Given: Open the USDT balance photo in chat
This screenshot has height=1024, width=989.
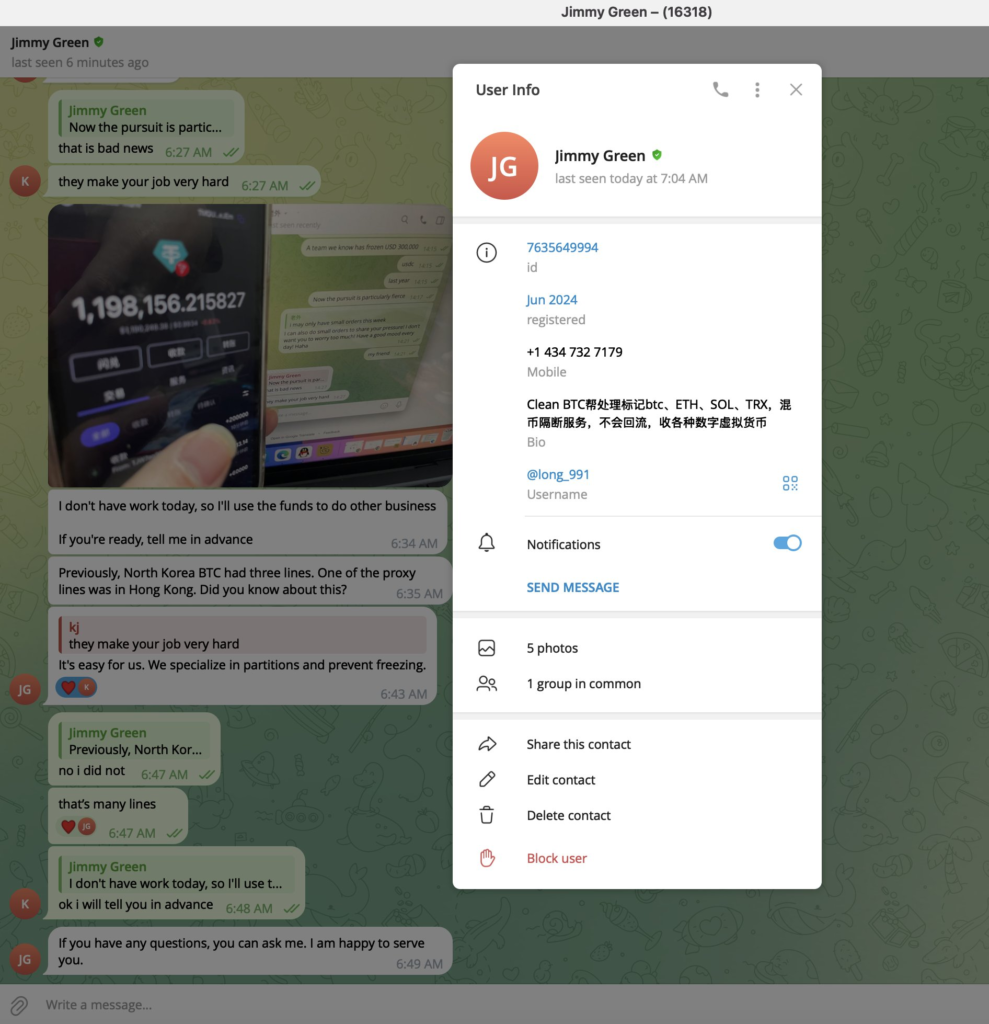Looking at the screenshot, I should (x=250, y=345).
